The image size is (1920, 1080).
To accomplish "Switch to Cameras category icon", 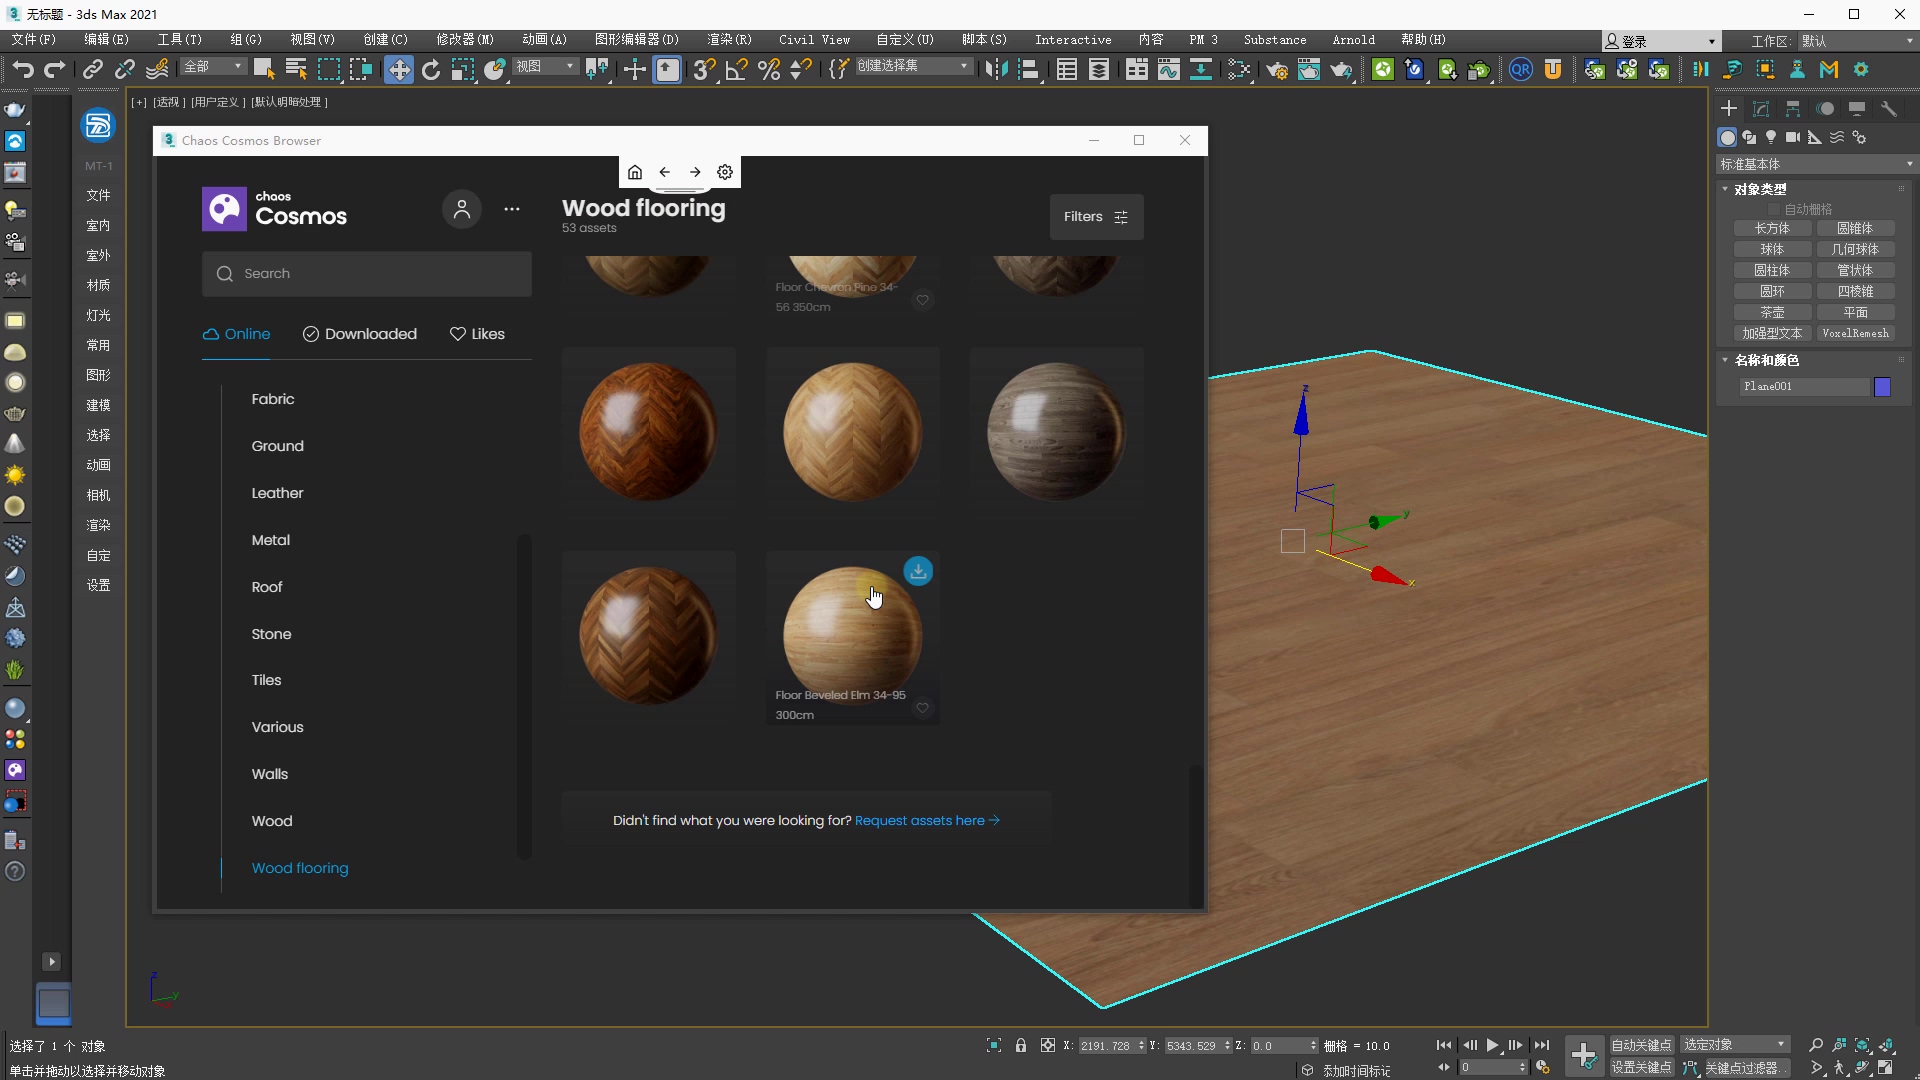I will (1793, 137).
